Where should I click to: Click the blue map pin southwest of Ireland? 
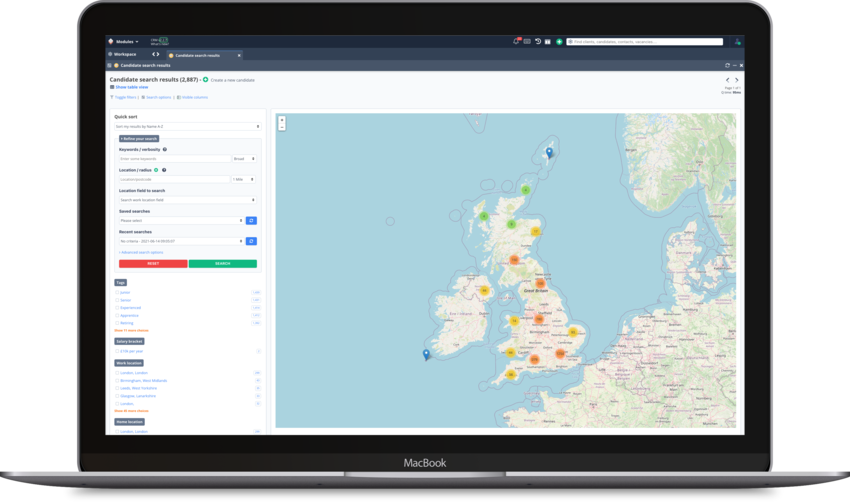(426, 354)
